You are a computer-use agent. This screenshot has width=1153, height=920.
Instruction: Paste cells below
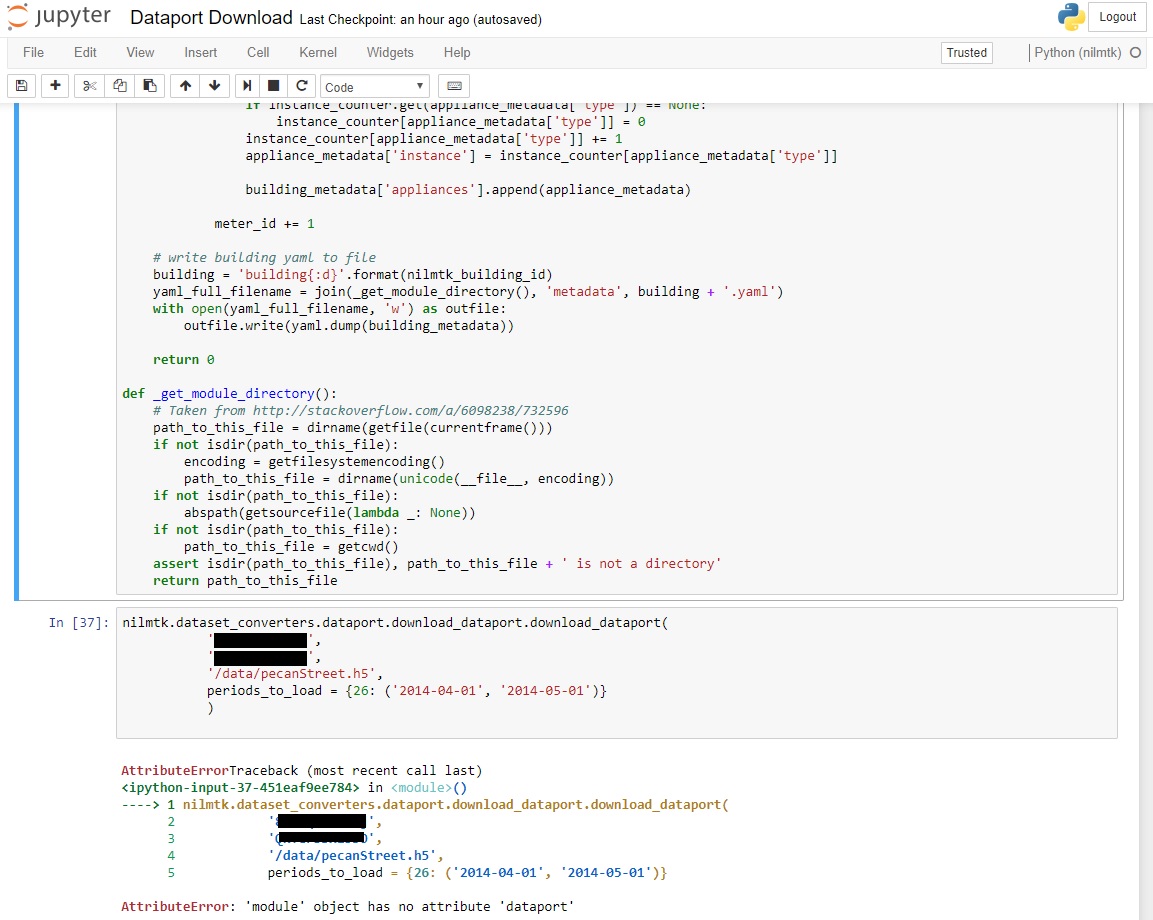pyautogui.click(x=150, y=86)
